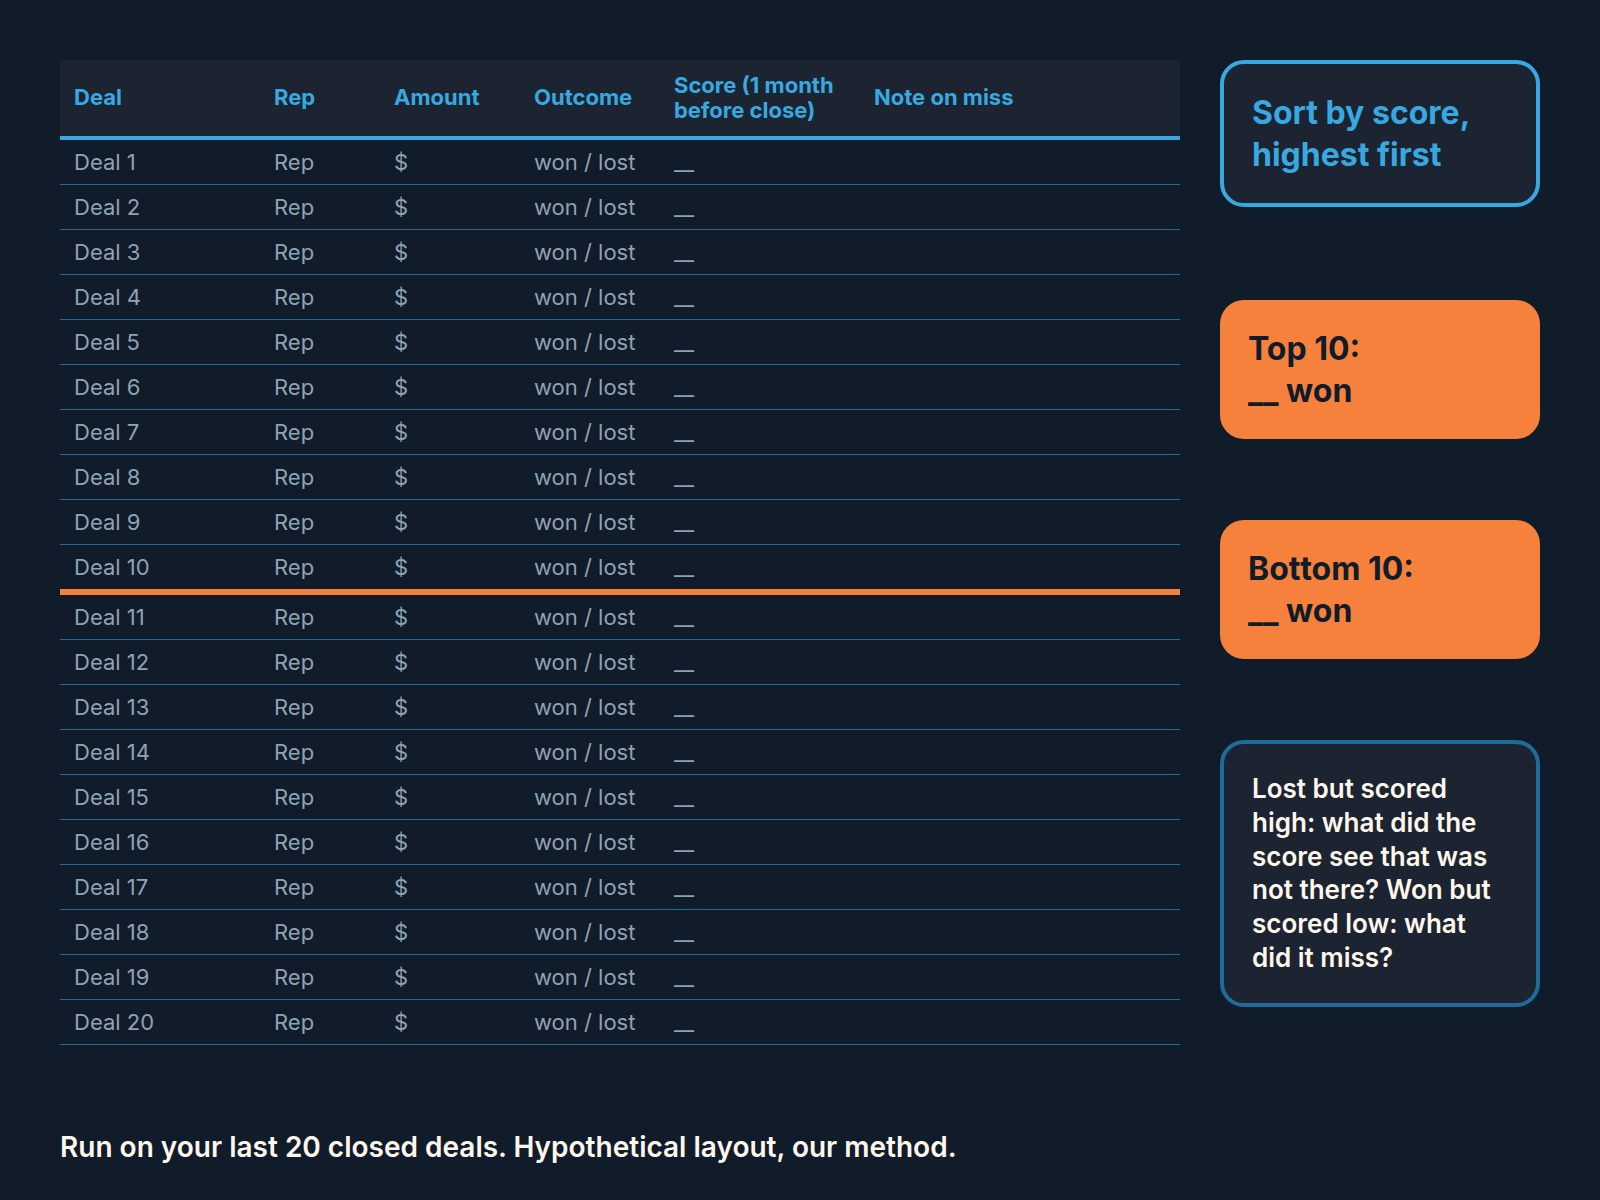Click the won / lost cell for Deal 15
Screen dimensions: 1600x1200
[585, 797]
